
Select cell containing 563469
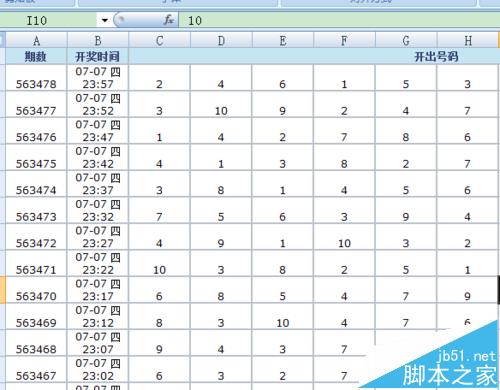click(x=36, y=316)
